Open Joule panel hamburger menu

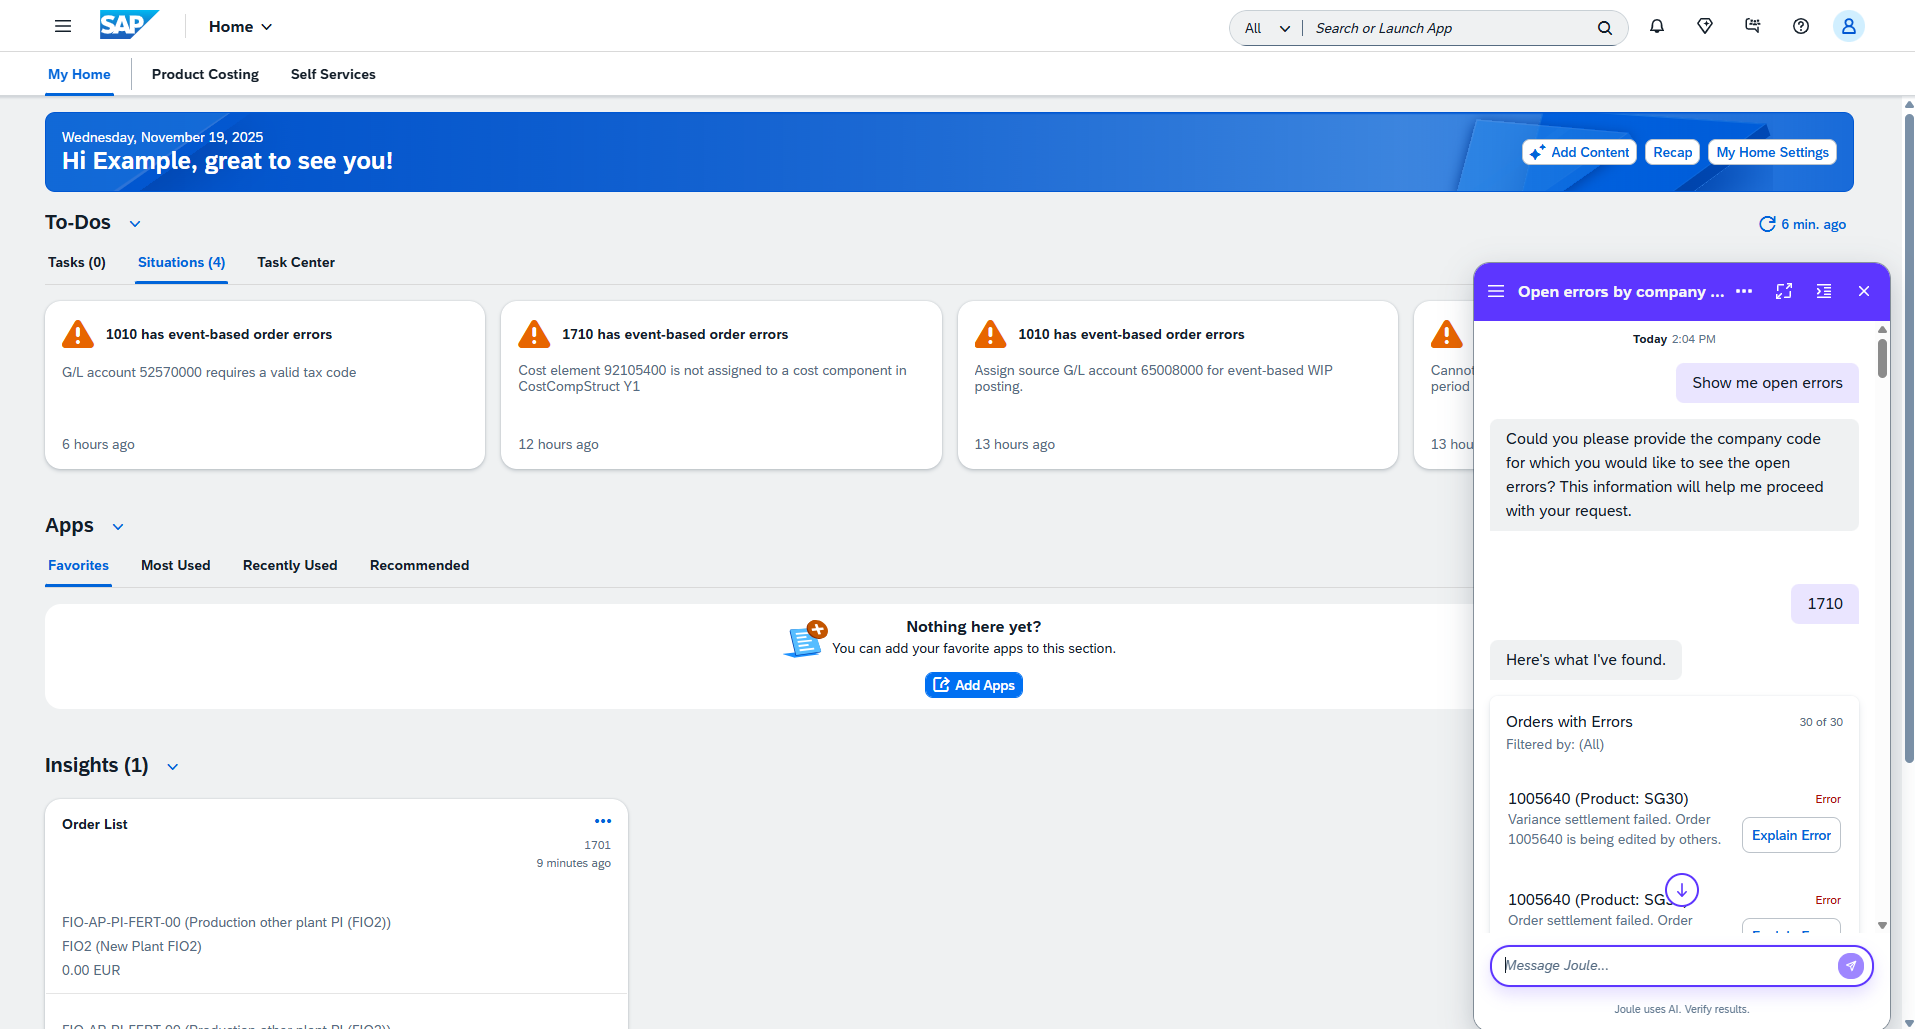(x=1496, y=291)
